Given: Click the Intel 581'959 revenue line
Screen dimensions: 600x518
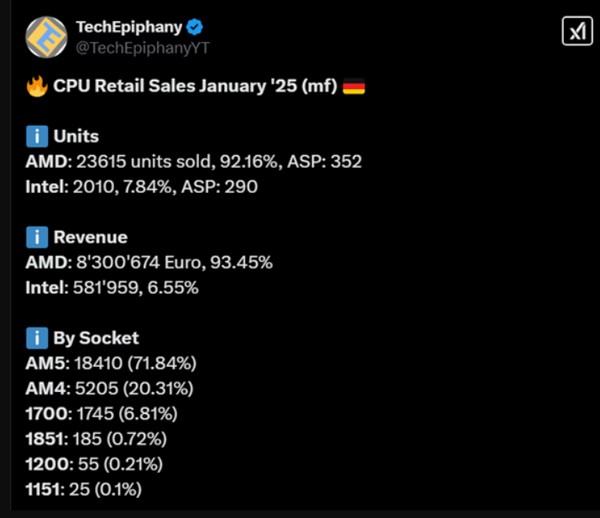Looking at the screenshot, I should click(112, 288).
